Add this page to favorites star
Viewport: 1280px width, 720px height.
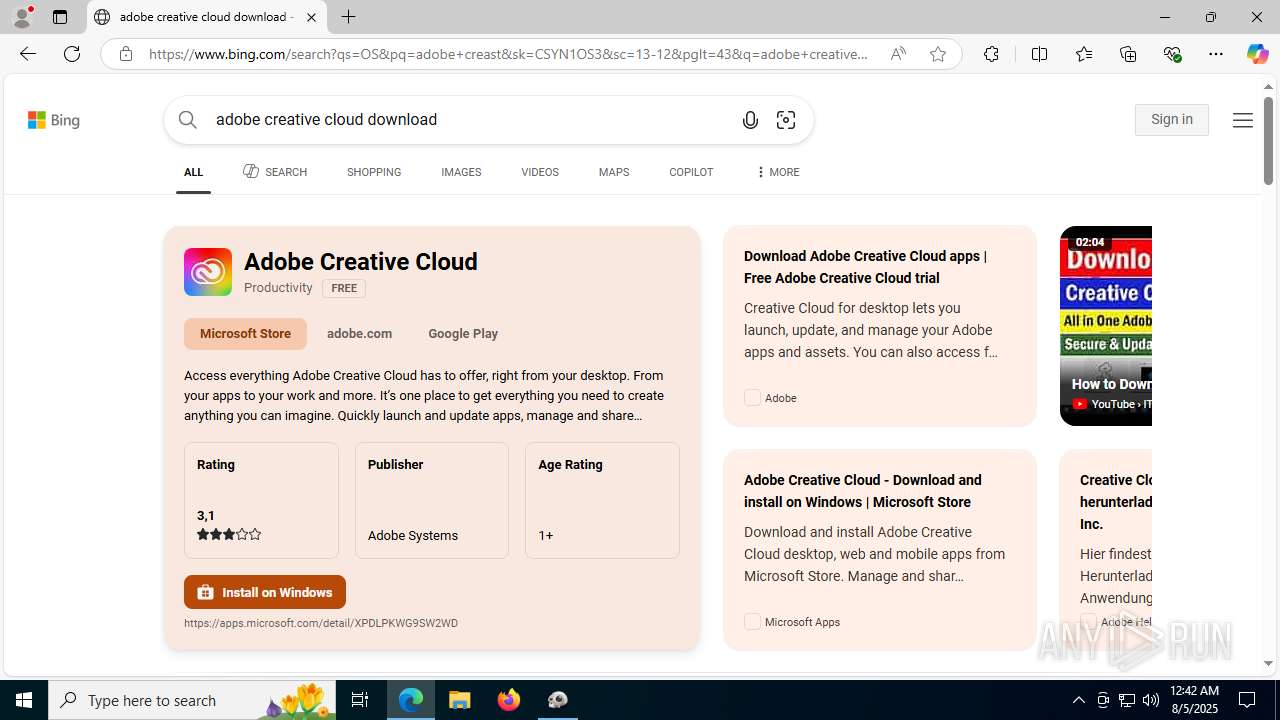tap(937, 54)
